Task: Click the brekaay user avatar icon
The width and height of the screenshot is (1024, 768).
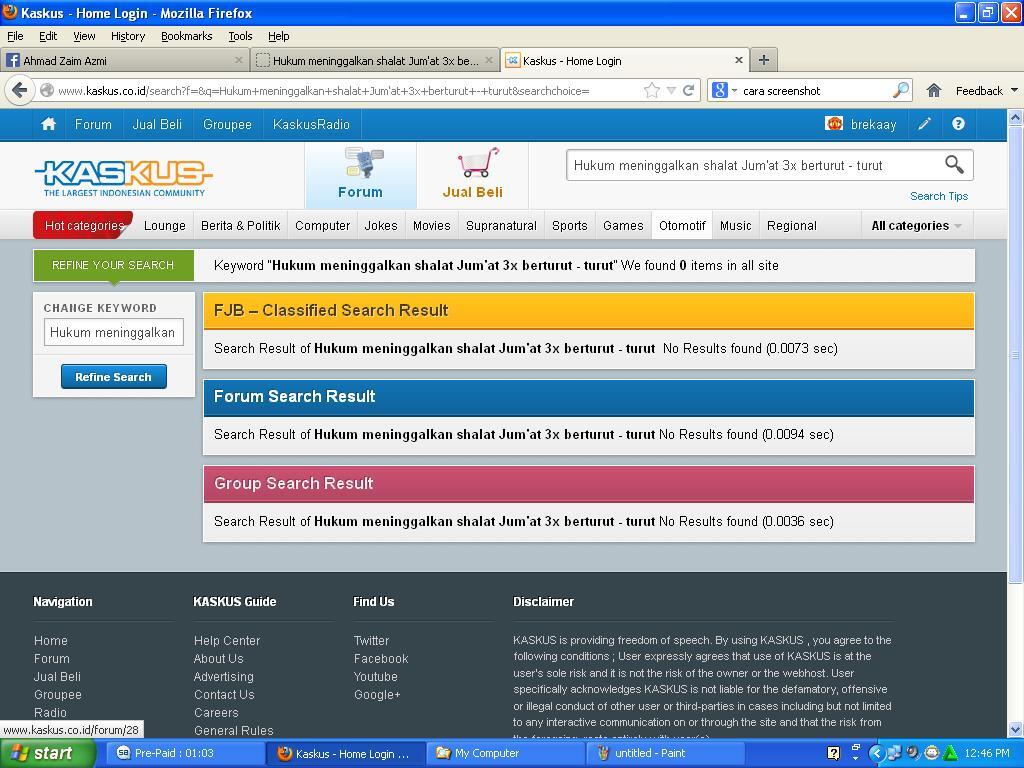Action: coord(834,123)
